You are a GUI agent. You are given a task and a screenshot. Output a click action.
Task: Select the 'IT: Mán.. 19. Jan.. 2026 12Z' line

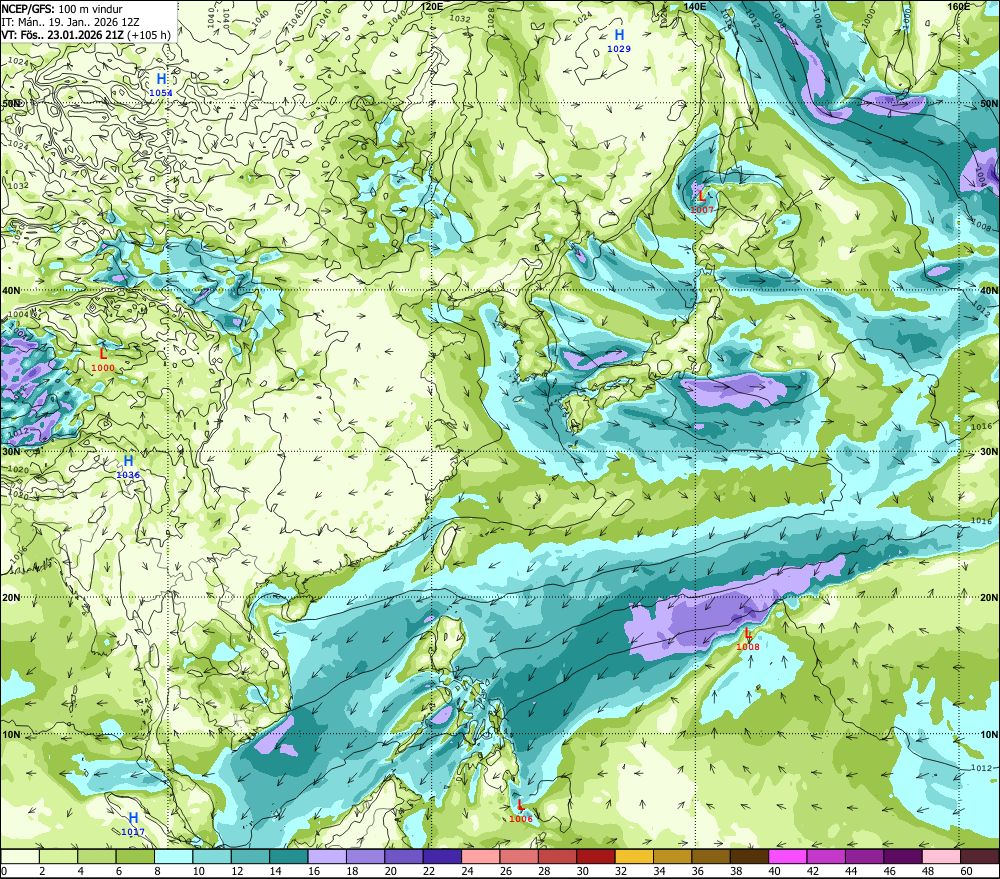point(70,22)
